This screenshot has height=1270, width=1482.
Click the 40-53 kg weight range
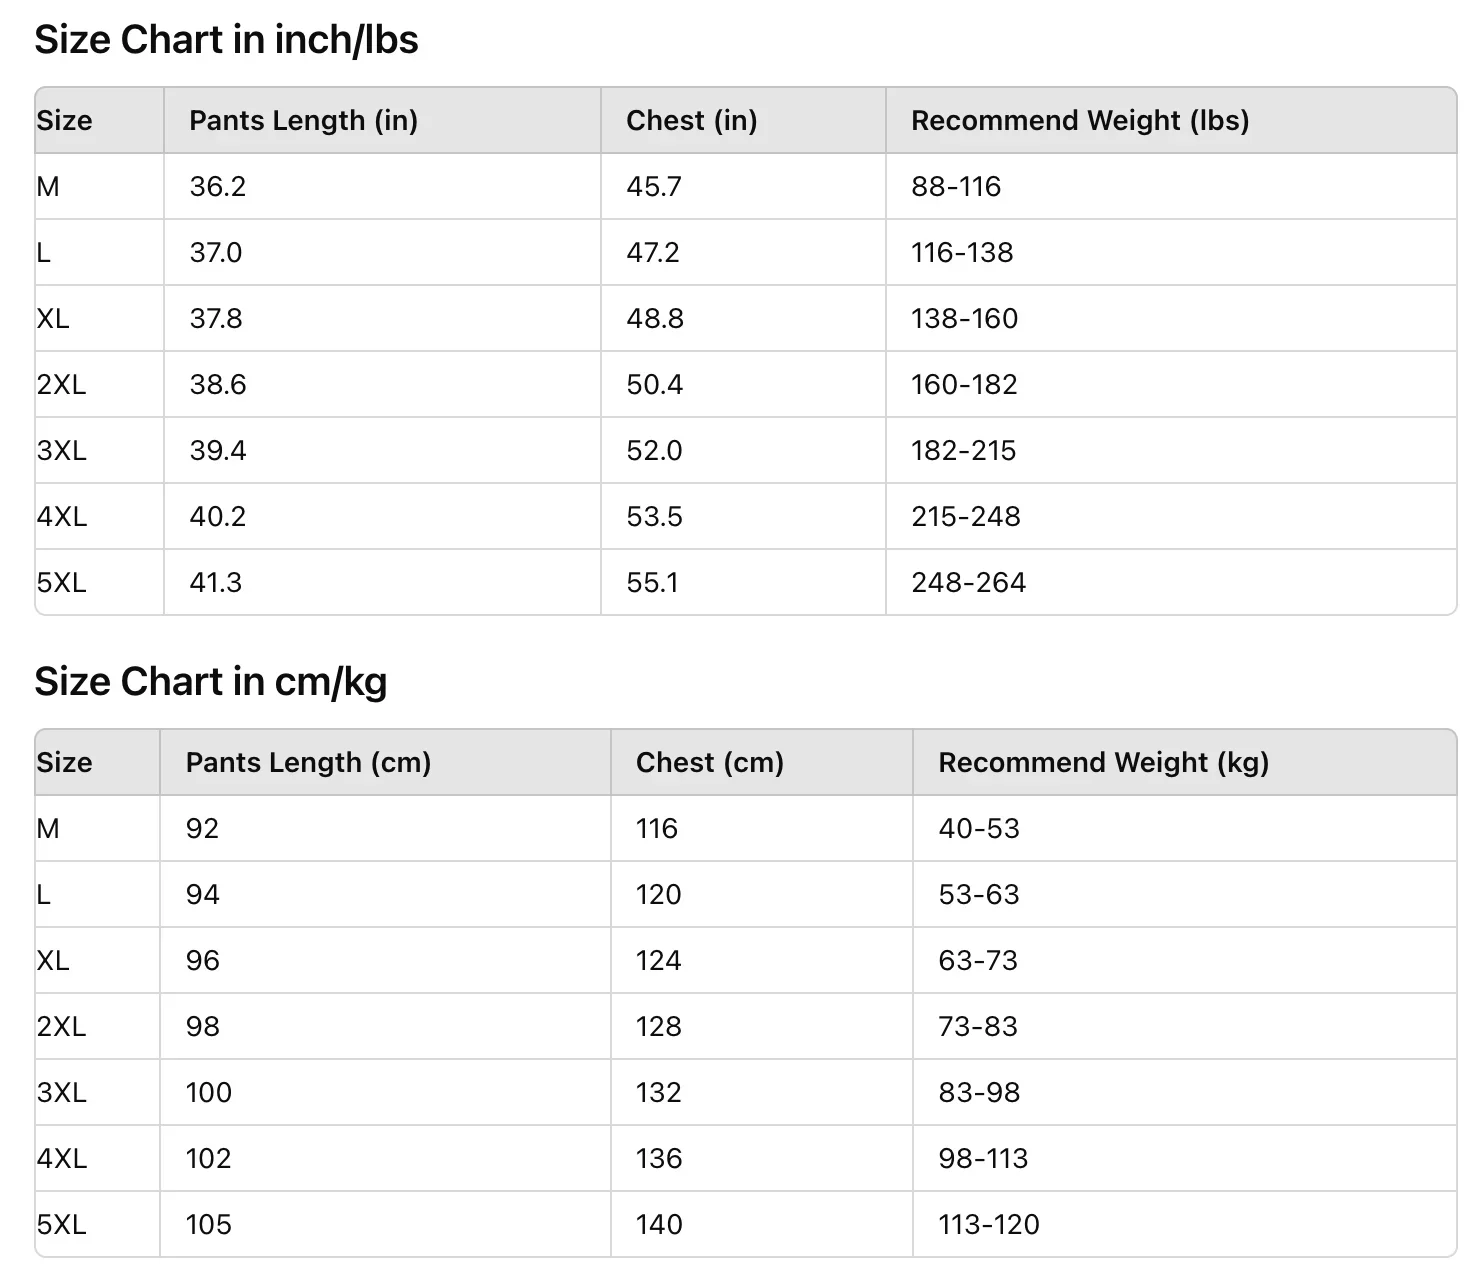tap(978, 829)
